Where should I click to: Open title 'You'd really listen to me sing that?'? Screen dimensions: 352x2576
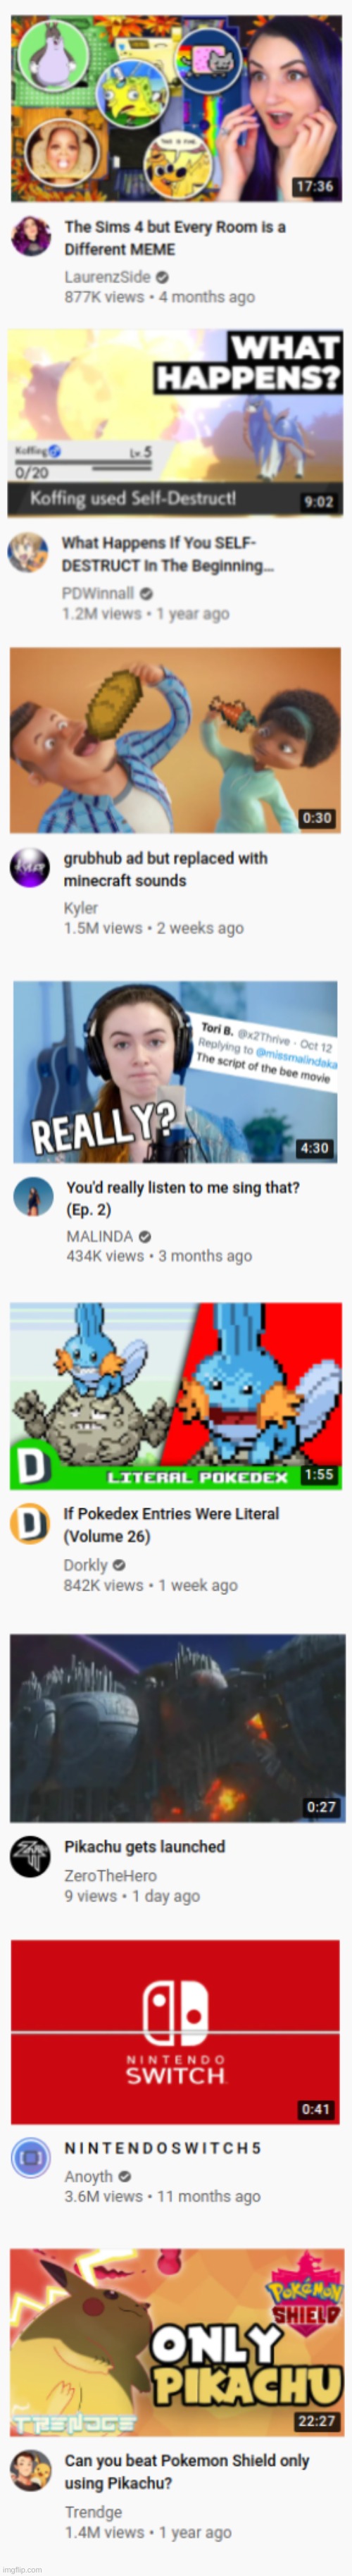pyautogui.click(x=182, y=1198)
